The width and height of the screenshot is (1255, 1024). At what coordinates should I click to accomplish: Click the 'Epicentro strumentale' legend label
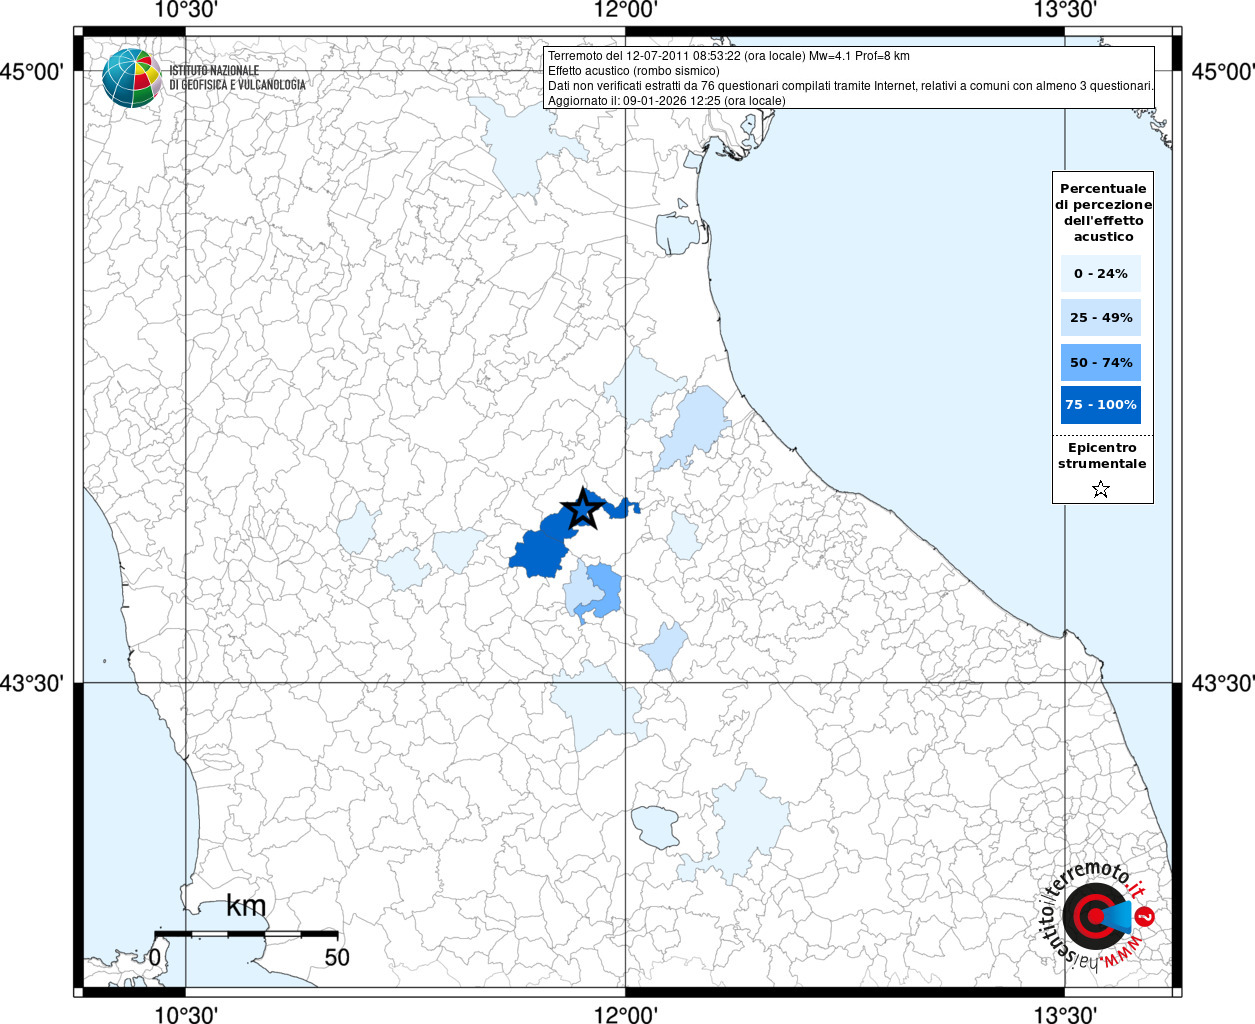click(1102, 456)
